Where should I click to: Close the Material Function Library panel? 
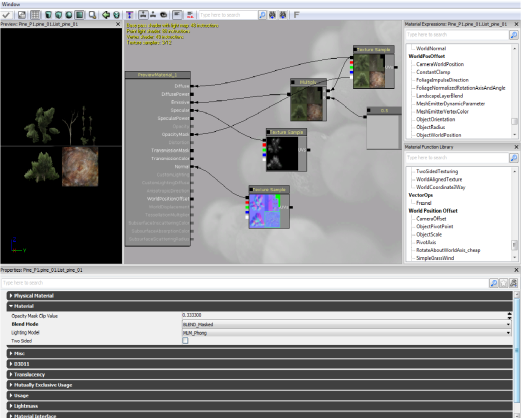tap(516, 147)
